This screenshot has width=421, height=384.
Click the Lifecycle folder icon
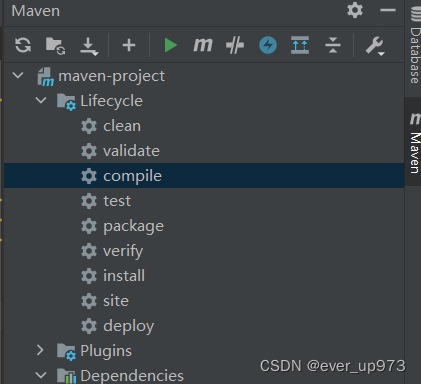pyautogui.click(x=66, y=102)
